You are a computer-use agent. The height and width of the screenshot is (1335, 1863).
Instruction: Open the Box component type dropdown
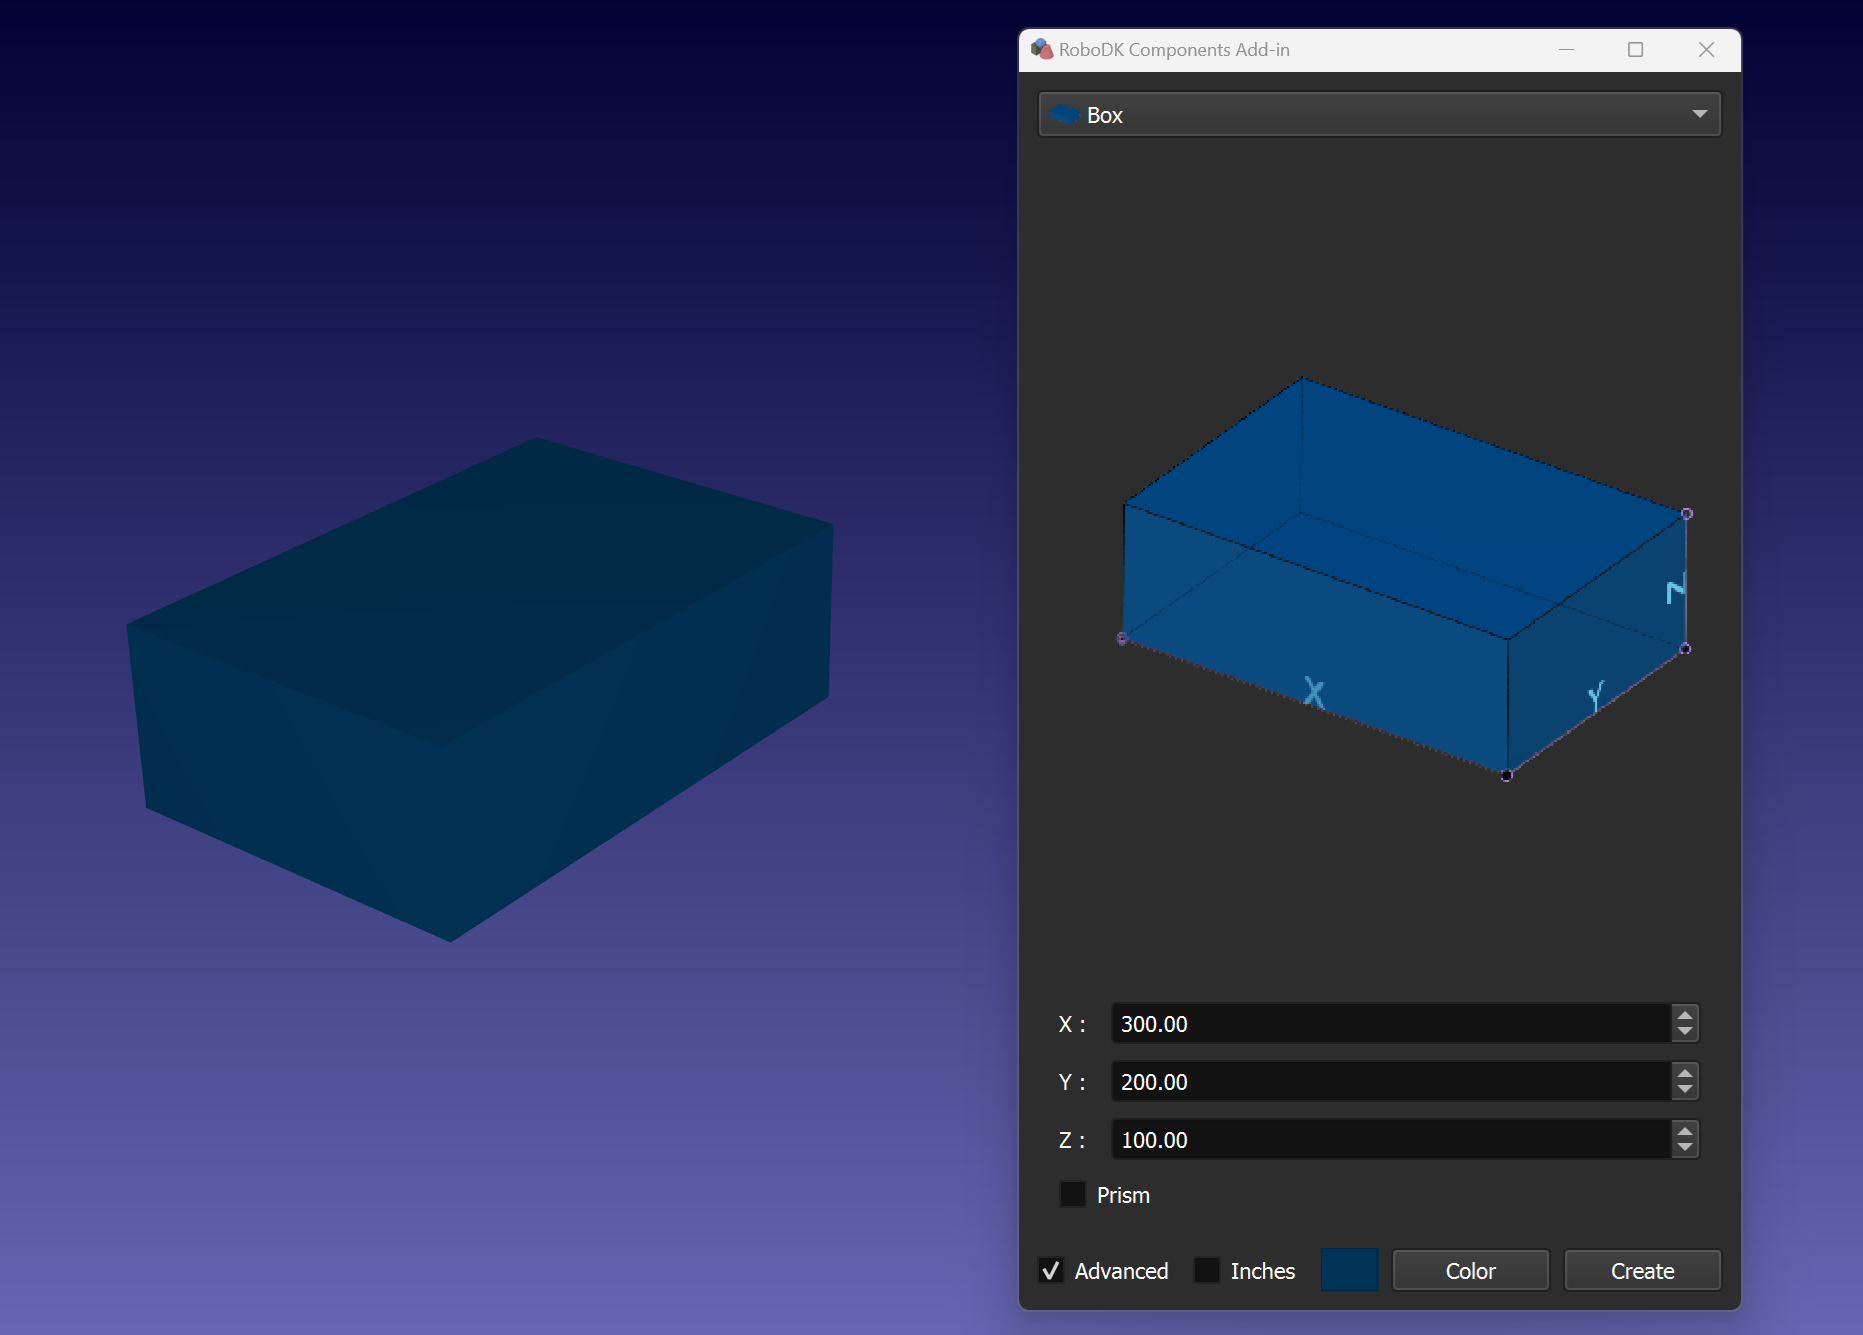(1698, 114)
